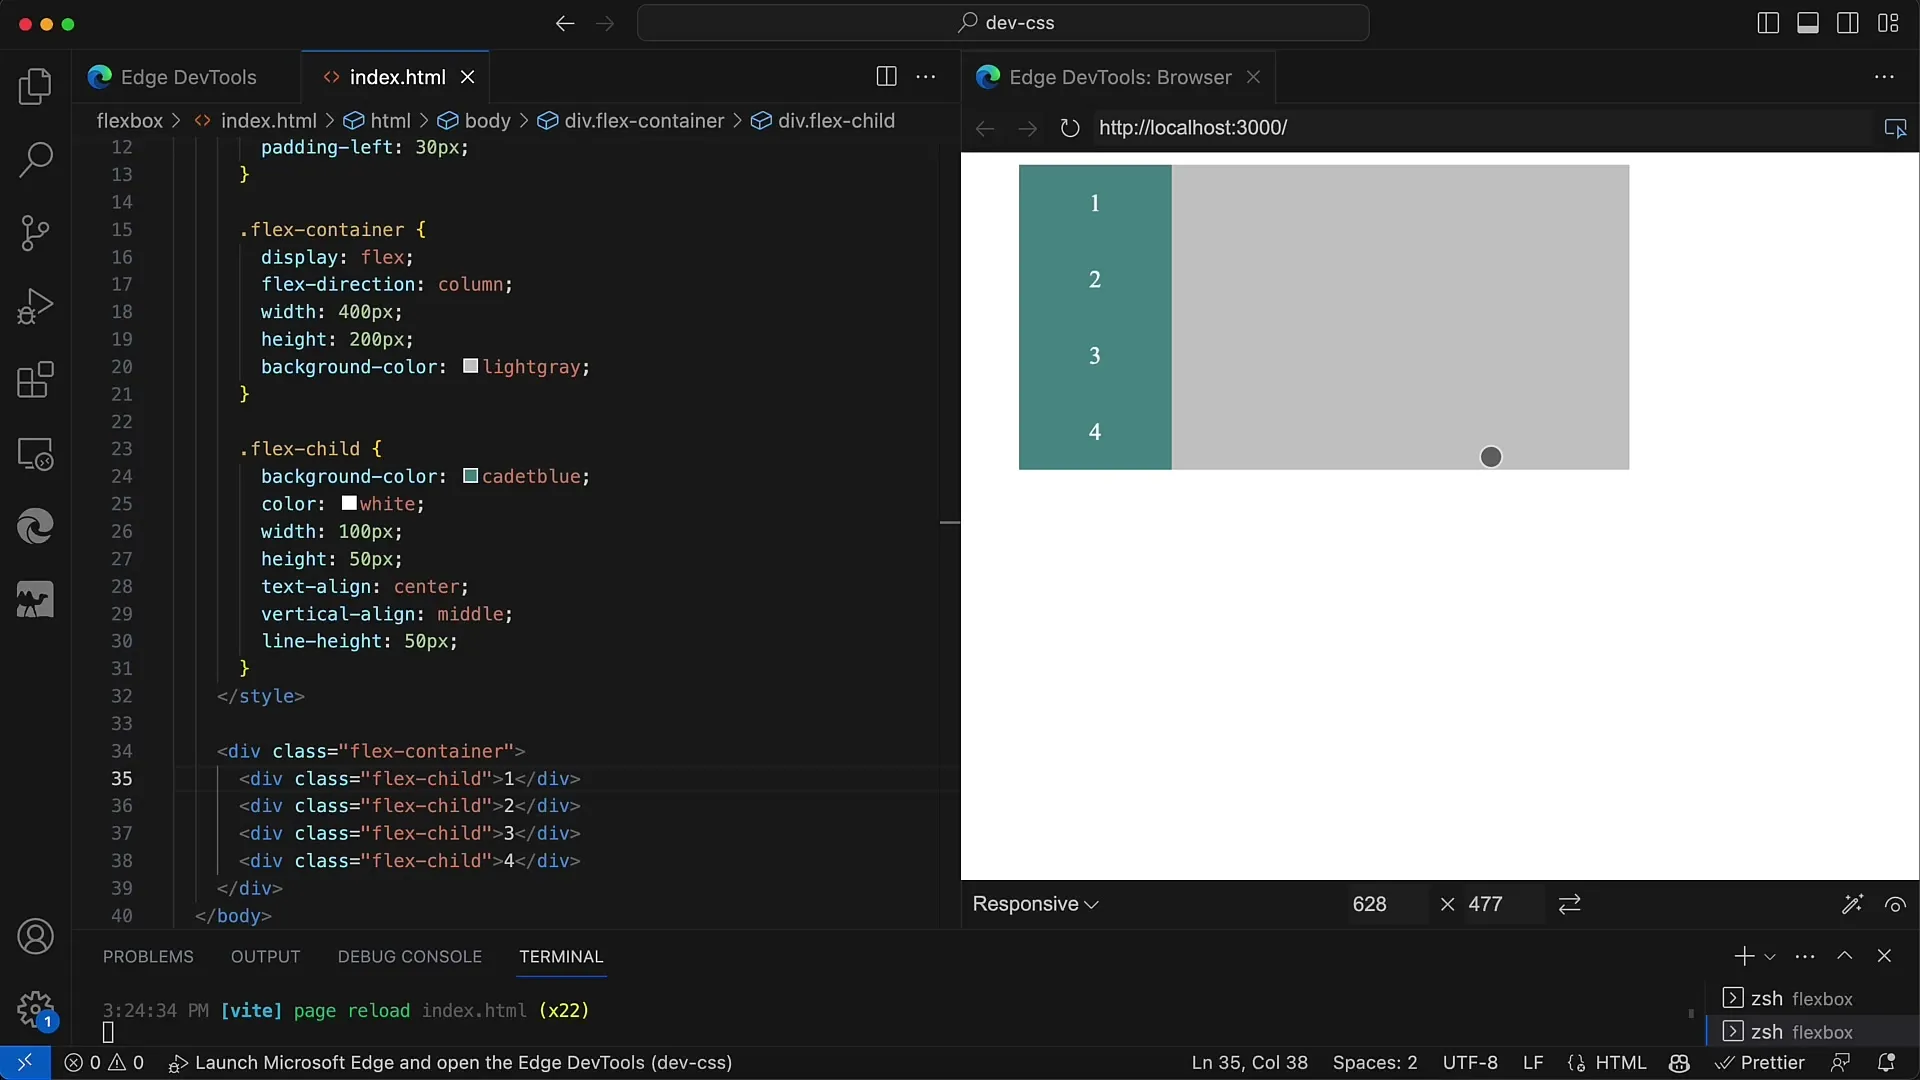Open white color swatch picker

coord(349,503)
